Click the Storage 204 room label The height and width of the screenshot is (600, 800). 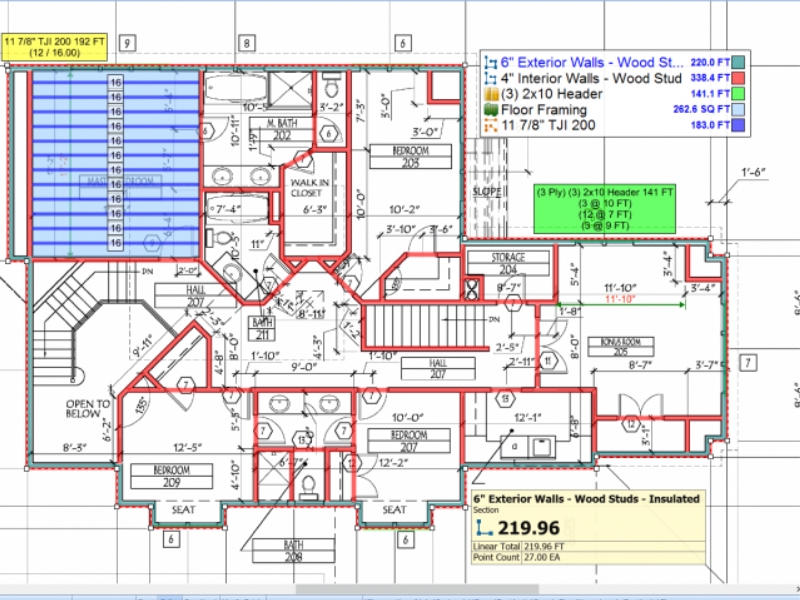(507, 263)
